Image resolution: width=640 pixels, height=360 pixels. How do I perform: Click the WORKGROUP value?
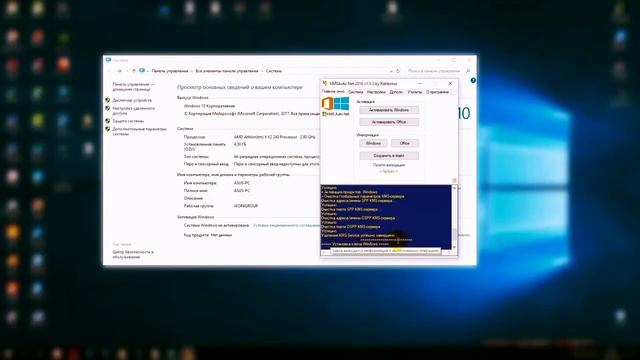click(x=246, y=206)
